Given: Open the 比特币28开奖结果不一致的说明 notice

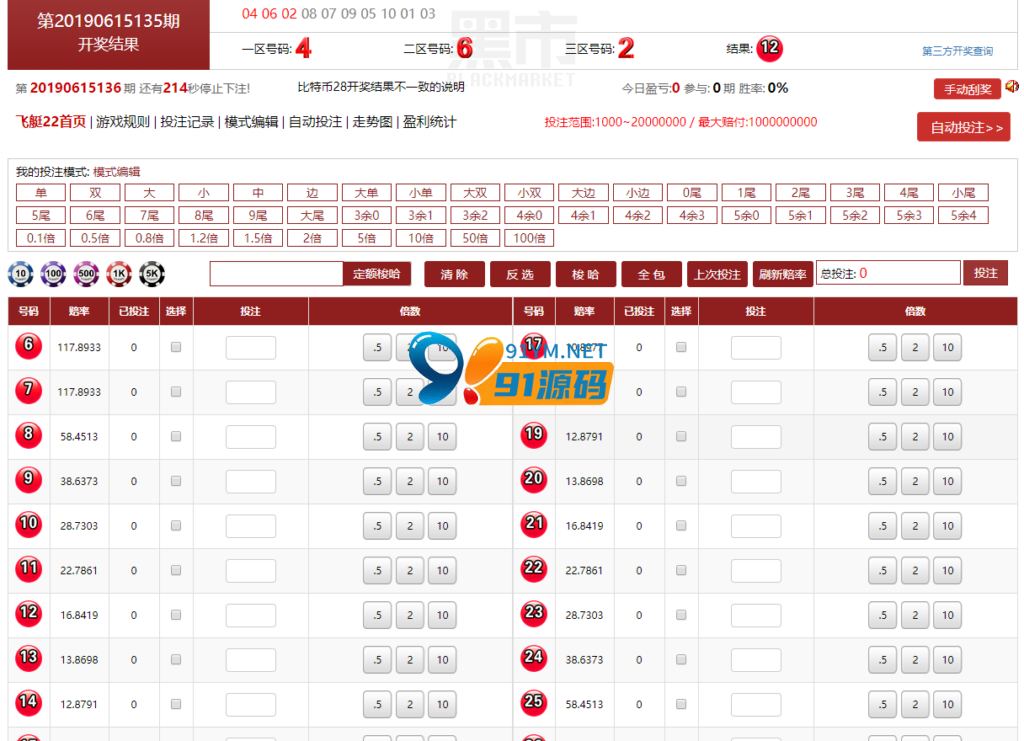Looking at the screenshot, I should click(x=381, y=87).
